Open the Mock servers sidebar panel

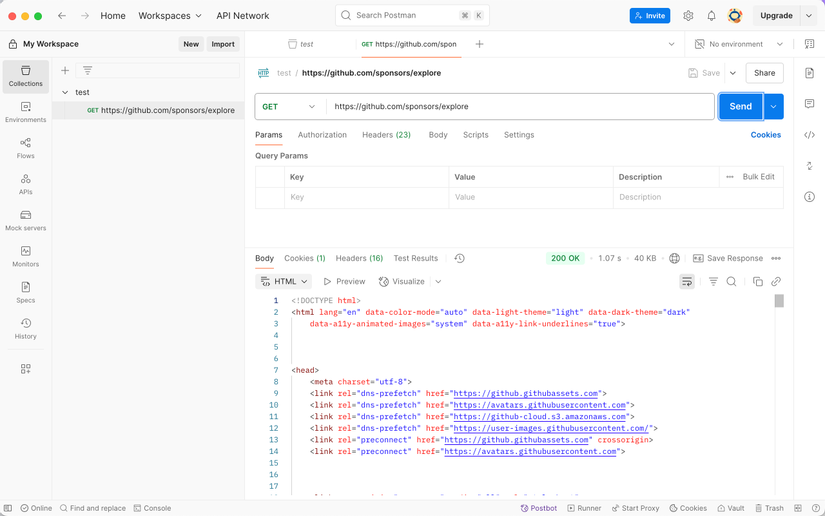pyautogui.click(x=25, y=221)
